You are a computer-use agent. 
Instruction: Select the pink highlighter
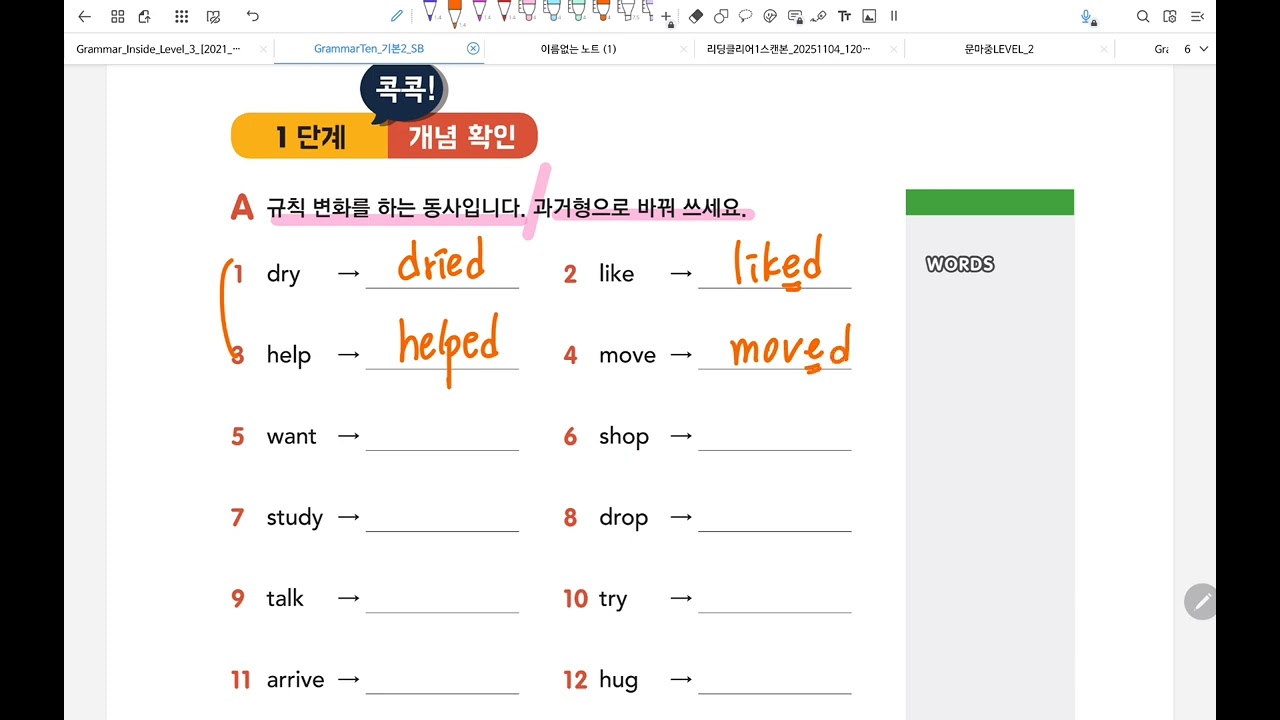528,12
